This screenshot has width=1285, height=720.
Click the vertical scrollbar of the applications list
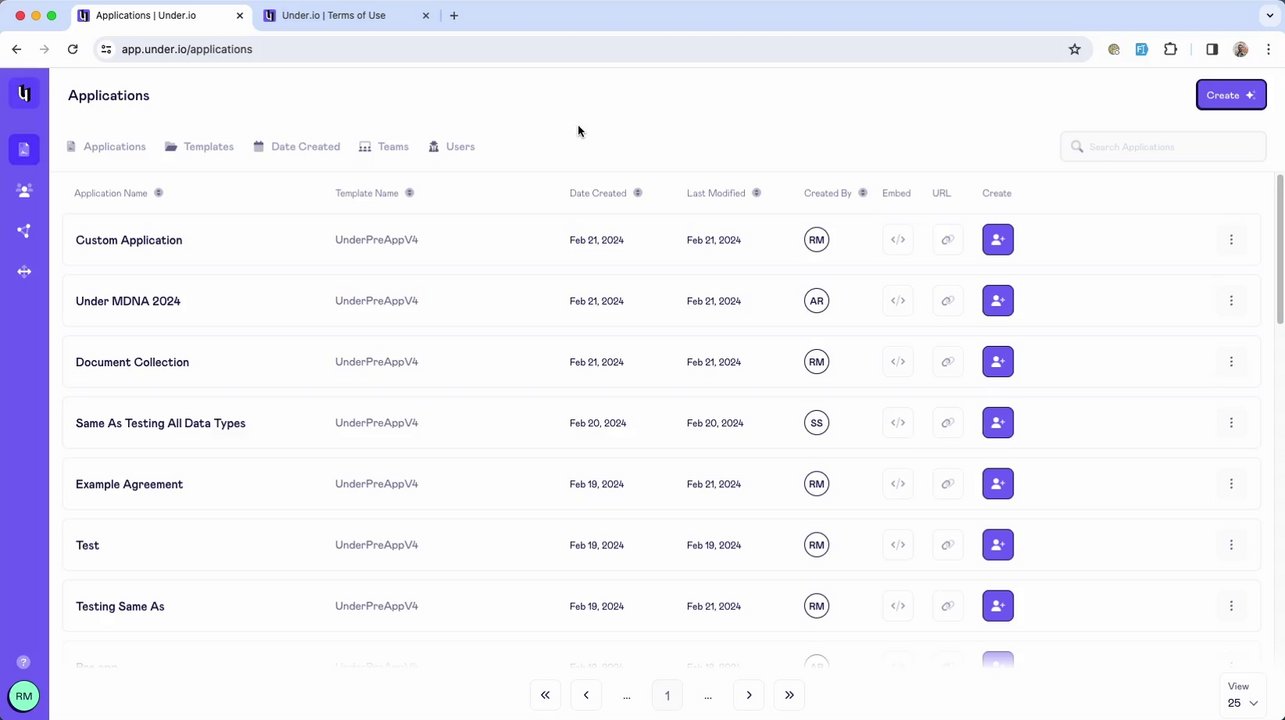tap(1280, 248)
